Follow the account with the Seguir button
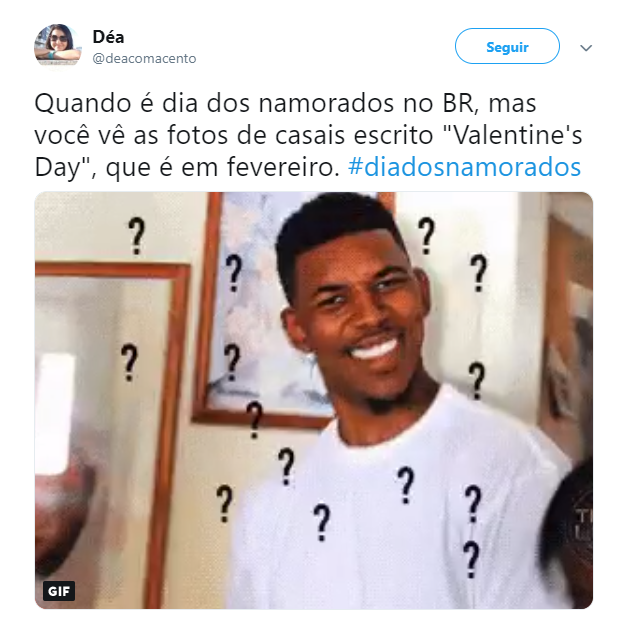 click(x=507, y=46)
